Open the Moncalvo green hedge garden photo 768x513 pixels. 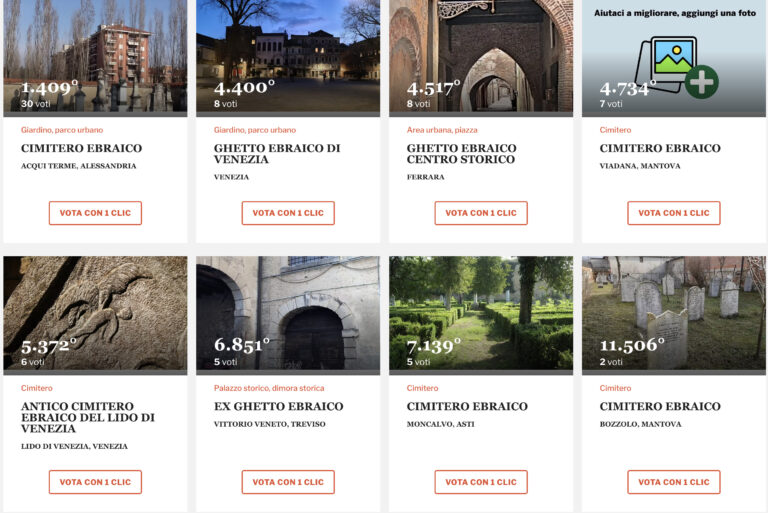pyautogui.click(x=481, y=315)
